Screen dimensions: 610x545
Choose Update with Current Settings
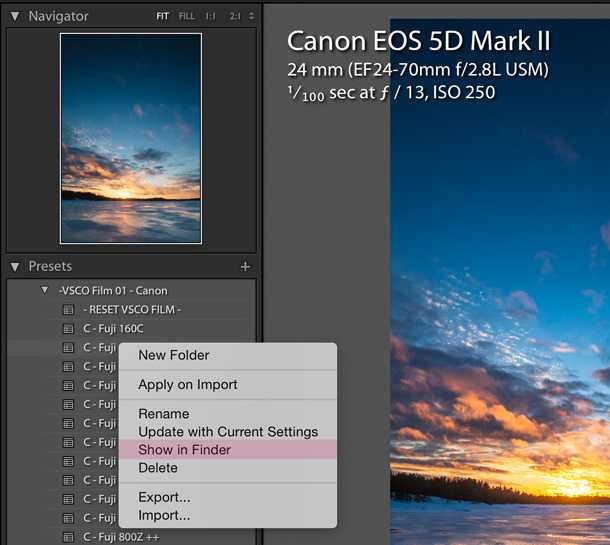point(228,432)
